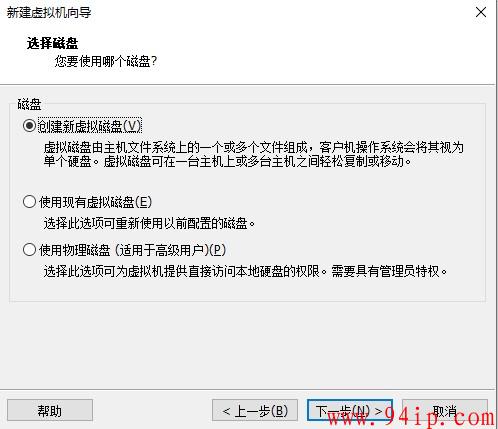Click the 您要使用哪个磁盘? subtitle text
This screenshot has height=429, width=498.
point(106,61)
